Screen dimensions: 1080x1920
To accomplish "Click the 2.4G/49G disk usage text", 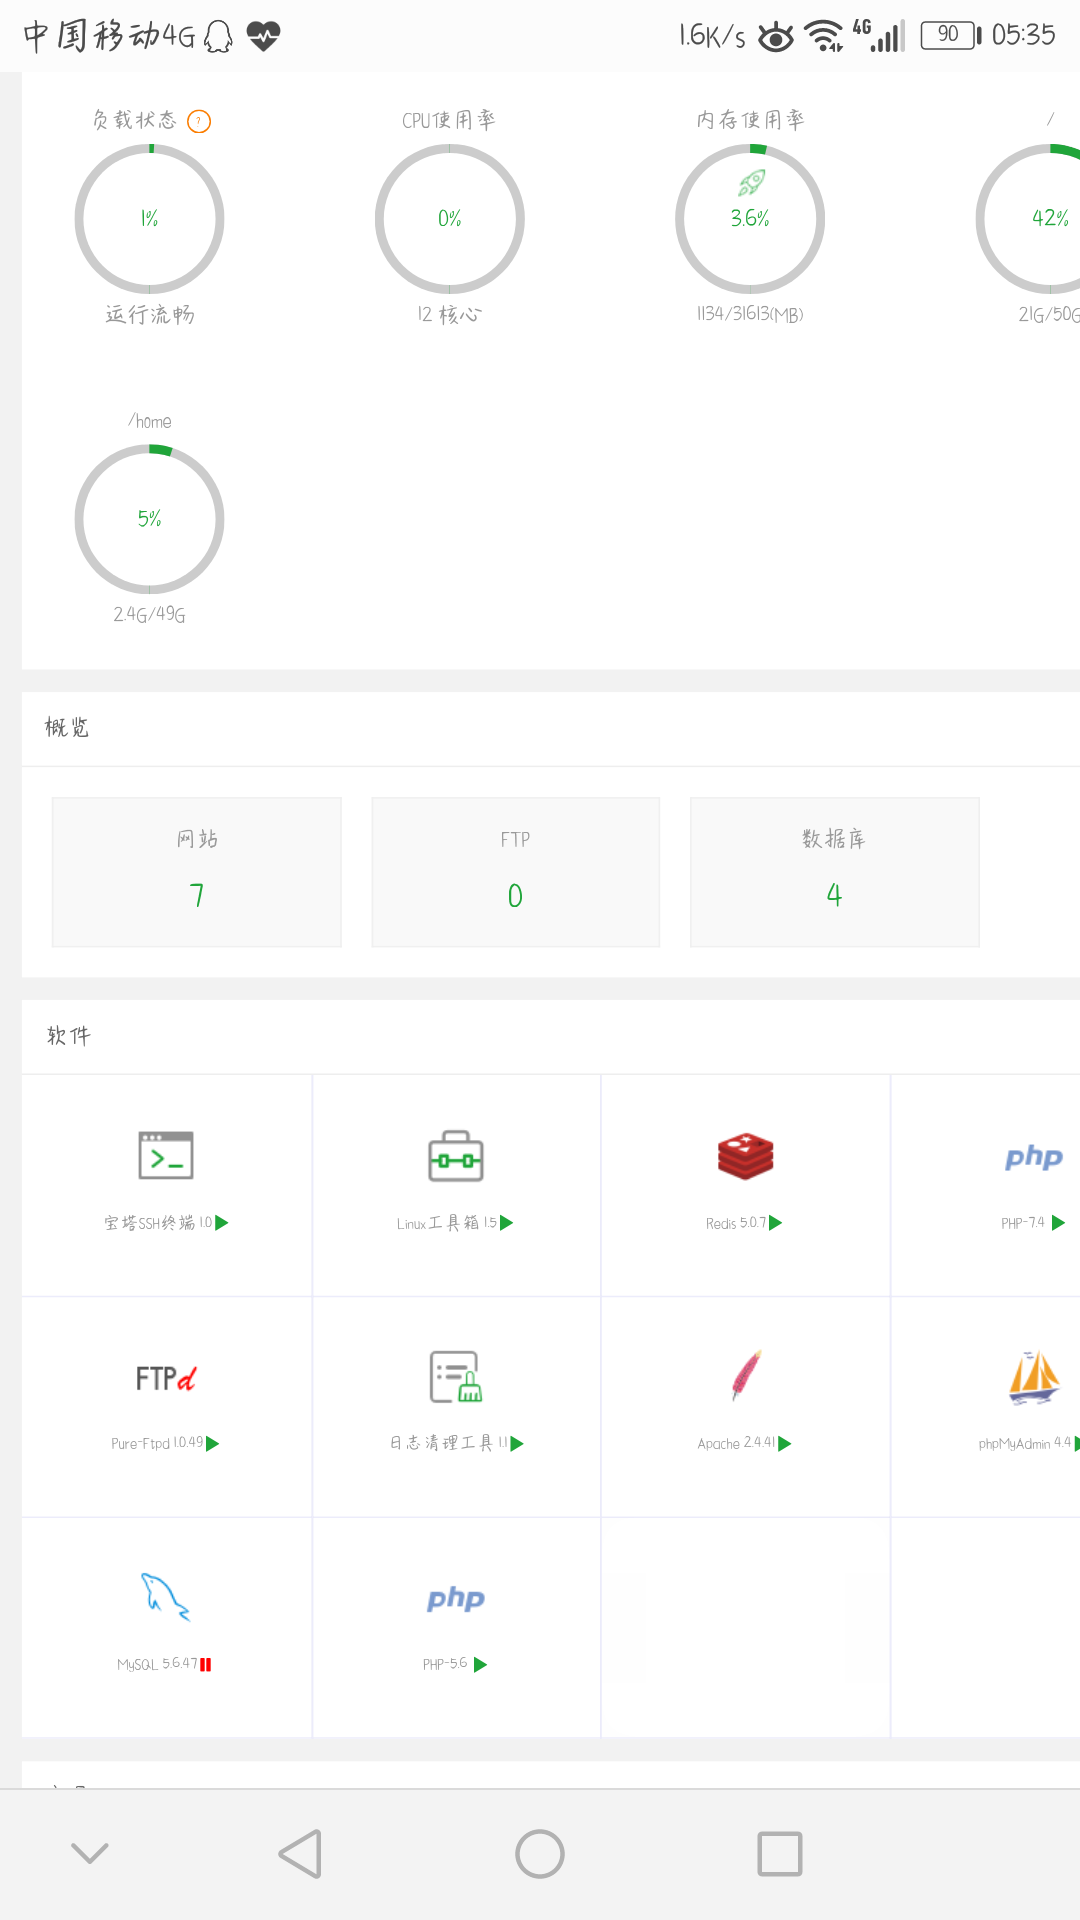I will click(x=150, y=614).
